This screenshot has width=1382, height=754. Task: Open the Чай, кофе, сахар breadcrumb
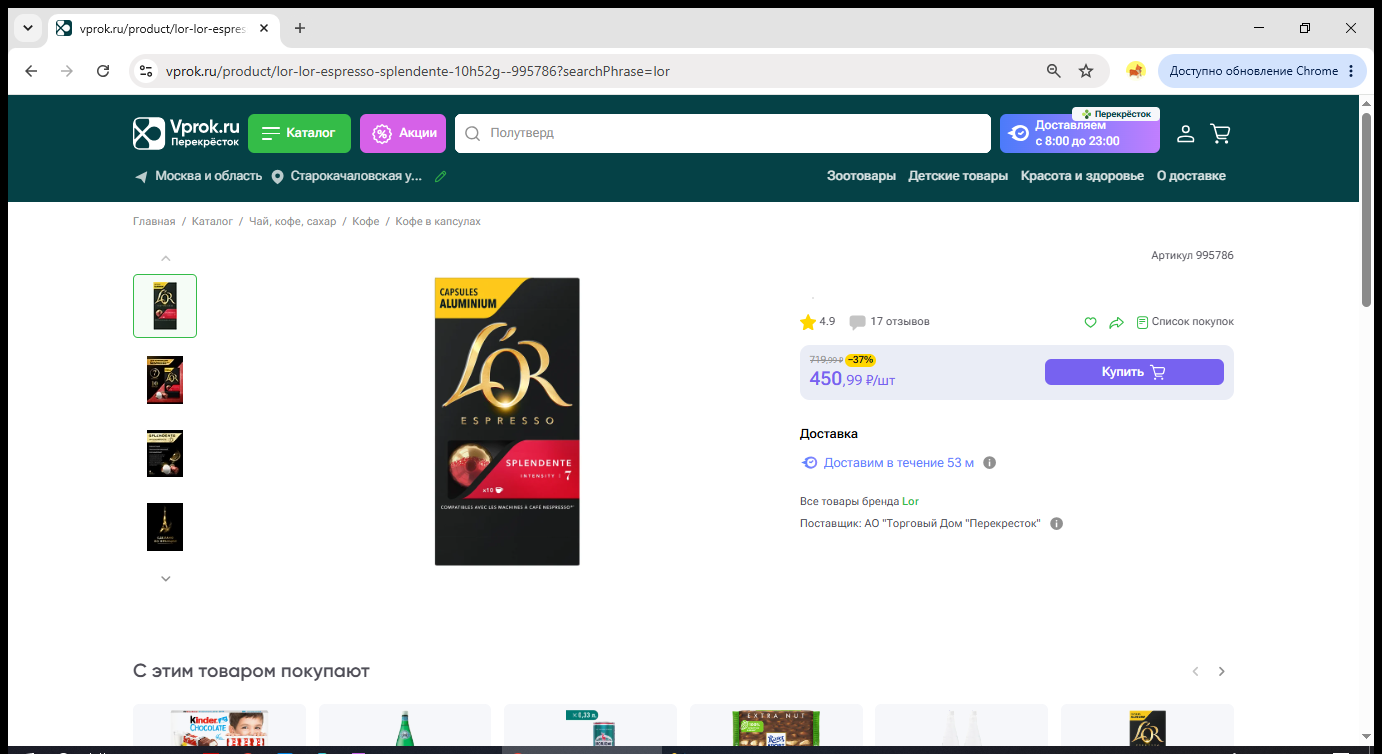click(293, 221)
